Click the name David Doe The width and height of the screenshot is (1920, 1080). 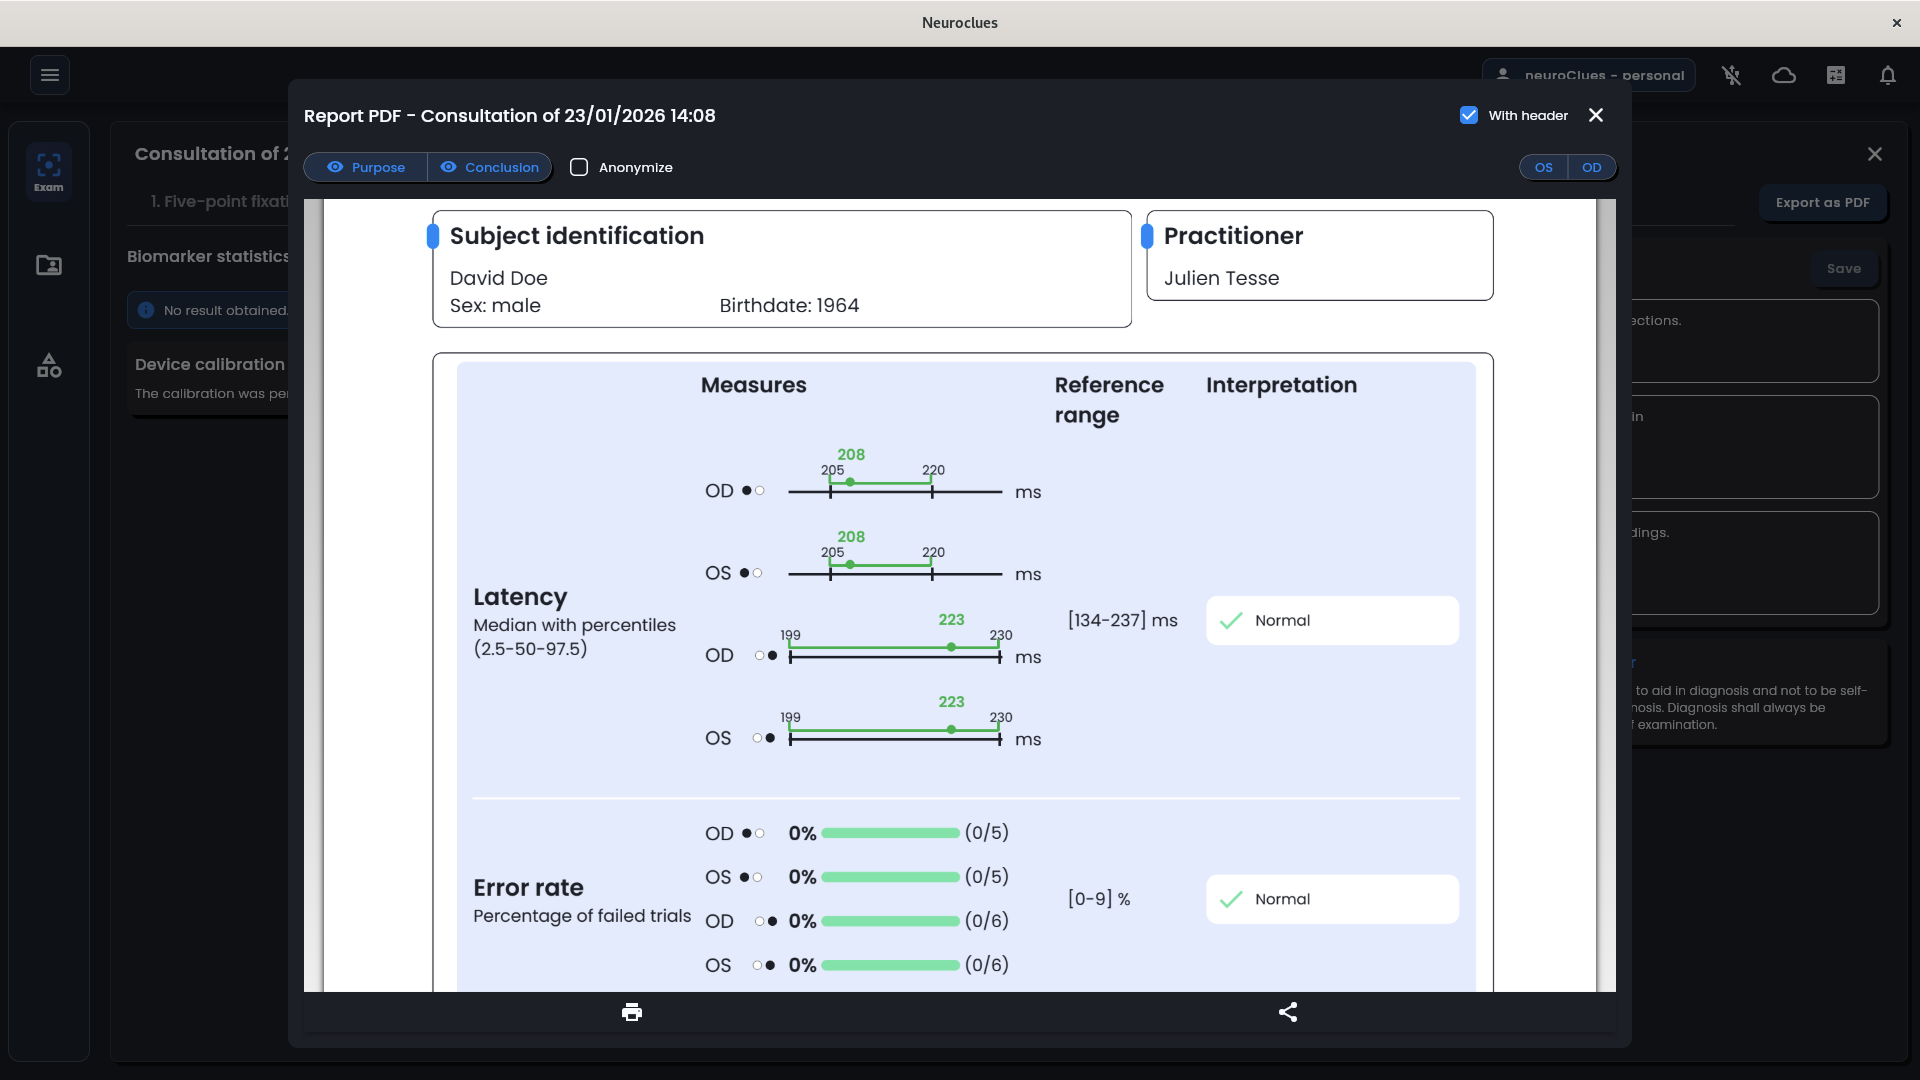[x=499, y=278]
